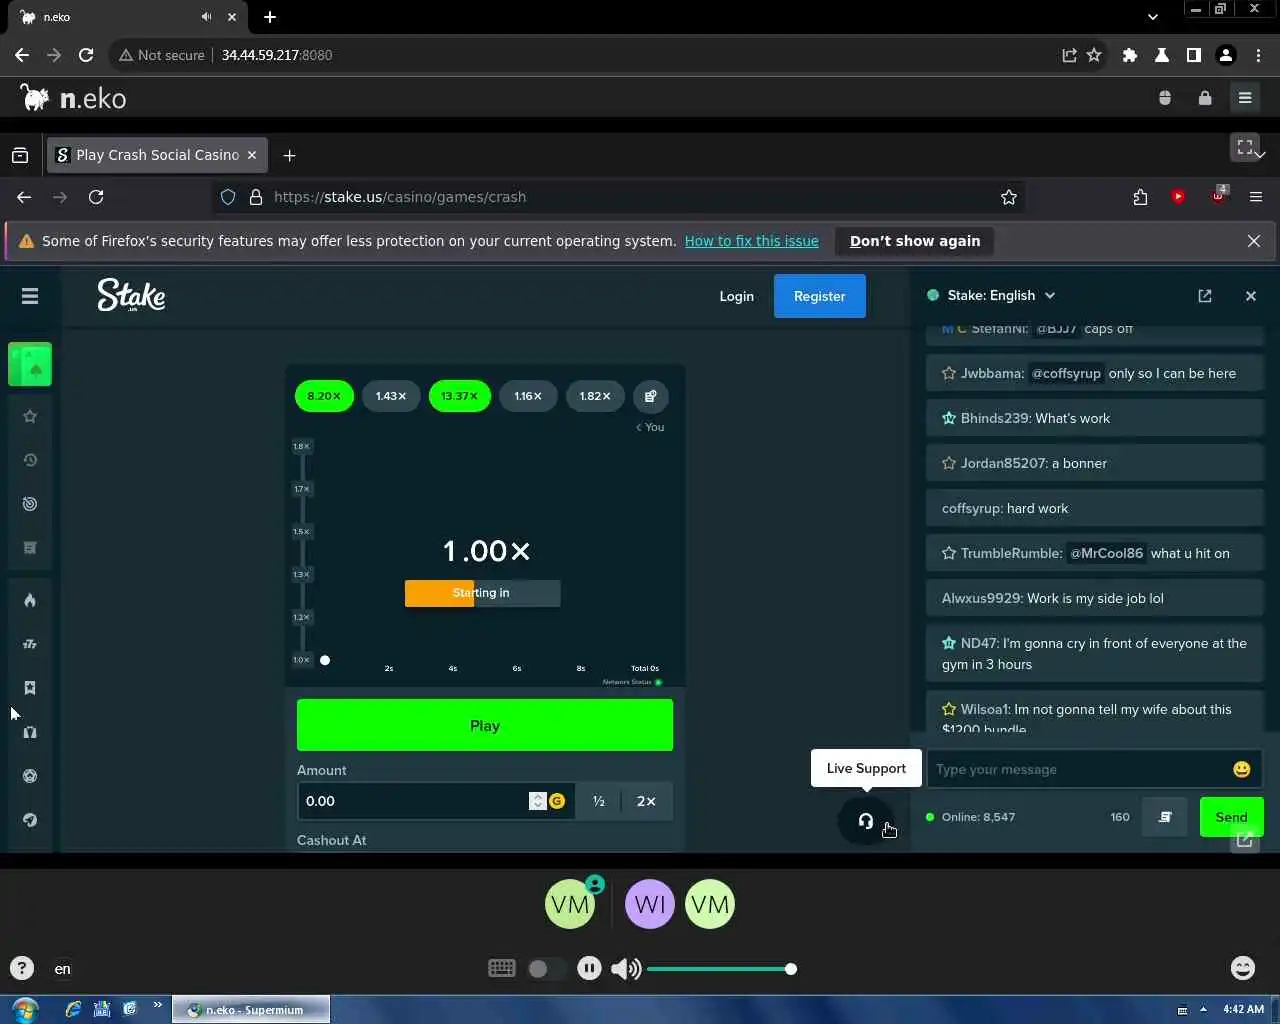Screen dimensions: 1280x1024
Task: Open the Stake sidebar hamburger menu
Action: coord(30,296)
